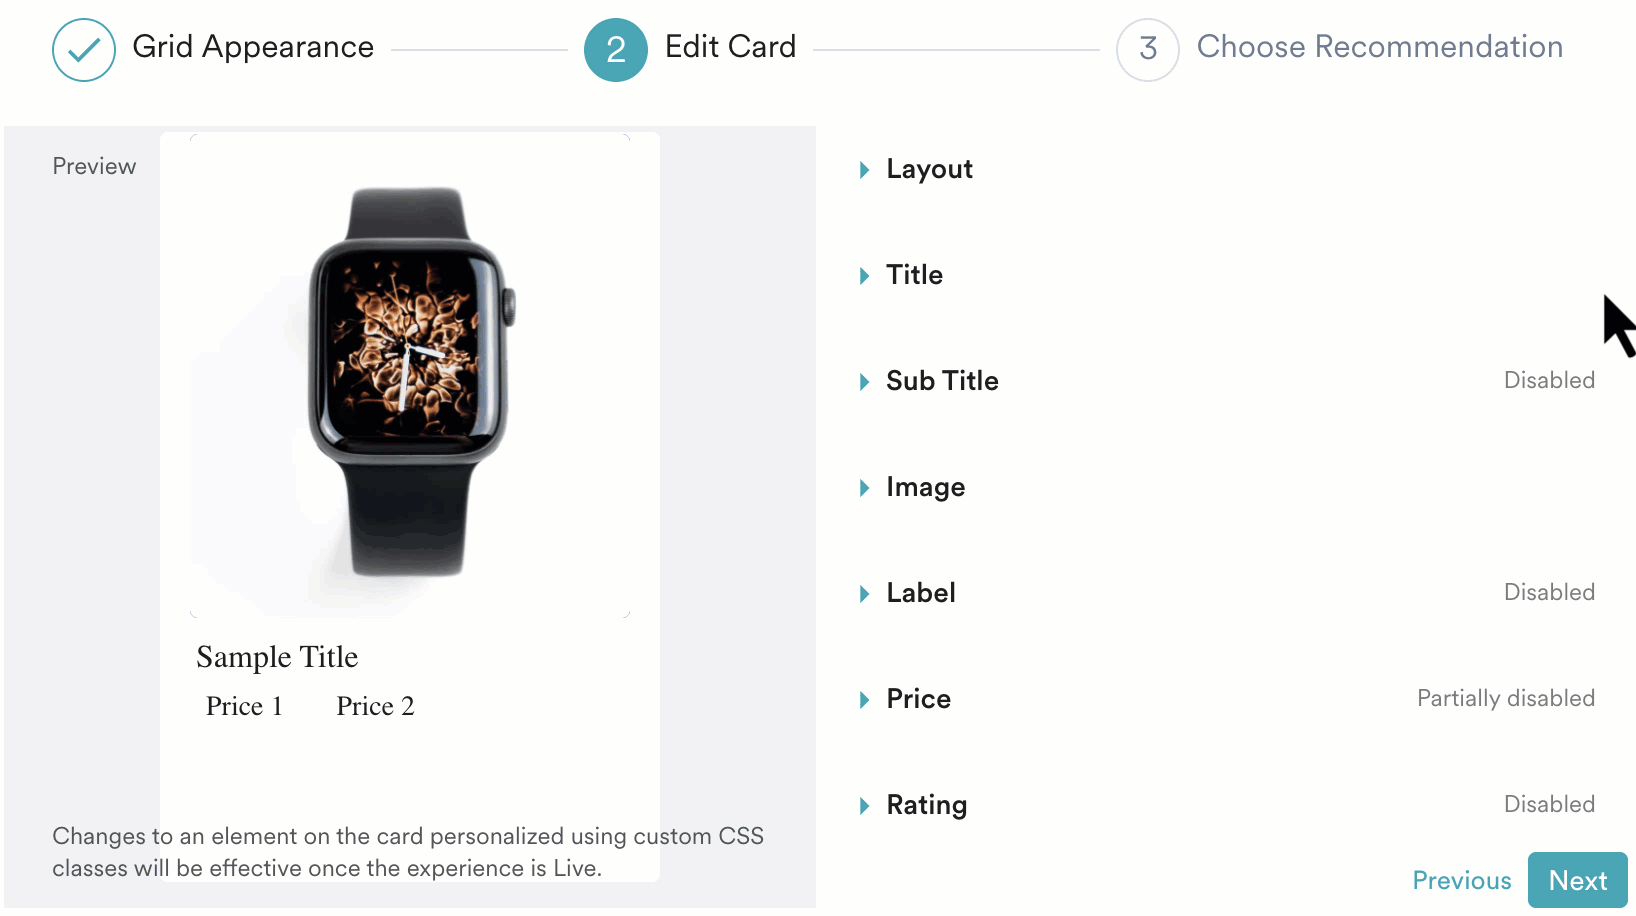Click the watch preview thumbnail
Screen dimensions: 1636x916
click(410, 375)
